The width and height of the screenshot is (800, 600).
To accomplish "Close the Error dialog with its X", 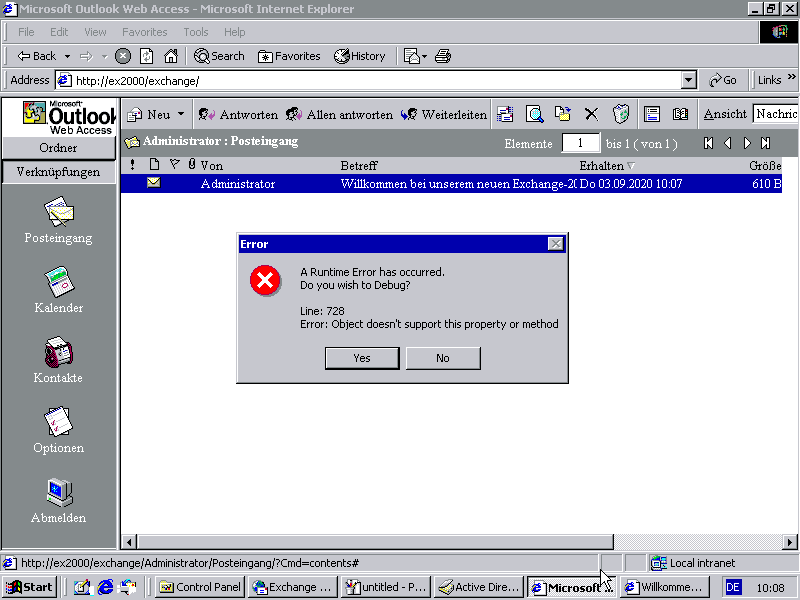I will [x=555, y=244].
